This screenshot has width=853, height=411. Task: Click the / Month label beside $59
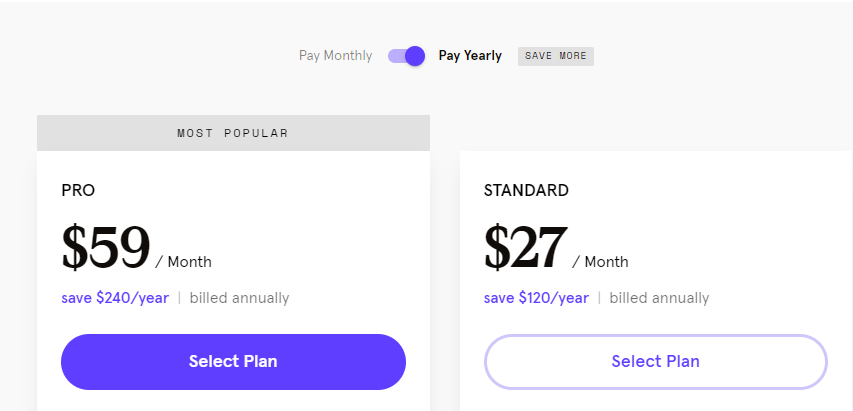coord(183,262)
